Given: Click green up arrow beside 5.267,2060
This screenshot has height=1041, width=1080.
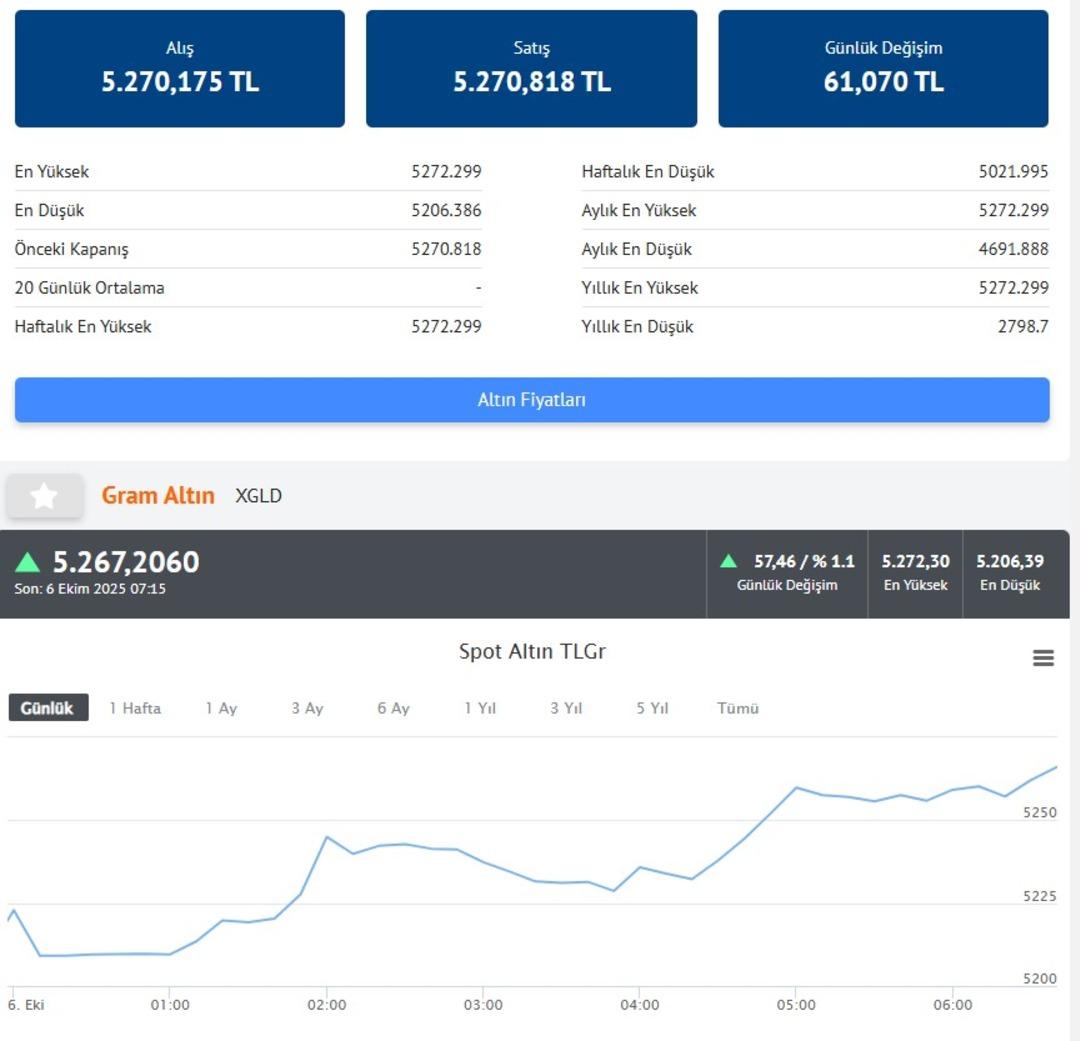Looking at the screenshot, I should 28,562.
